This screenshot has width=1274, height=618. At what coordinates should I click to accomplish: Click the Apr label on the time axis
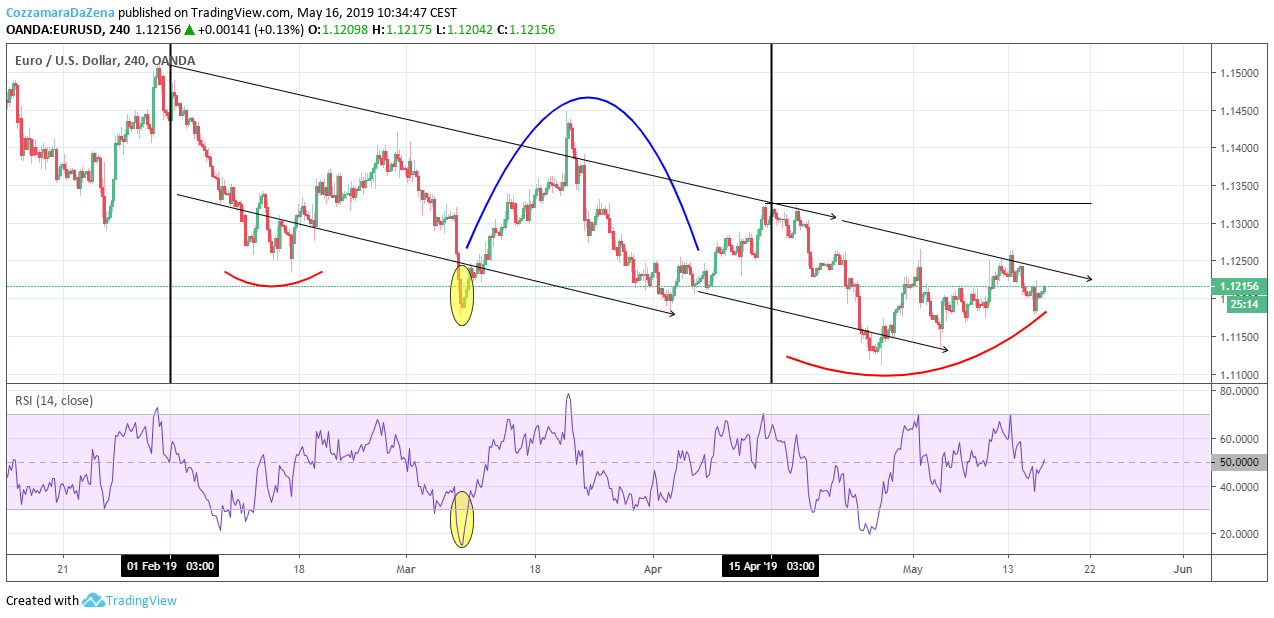coord(652,568)
